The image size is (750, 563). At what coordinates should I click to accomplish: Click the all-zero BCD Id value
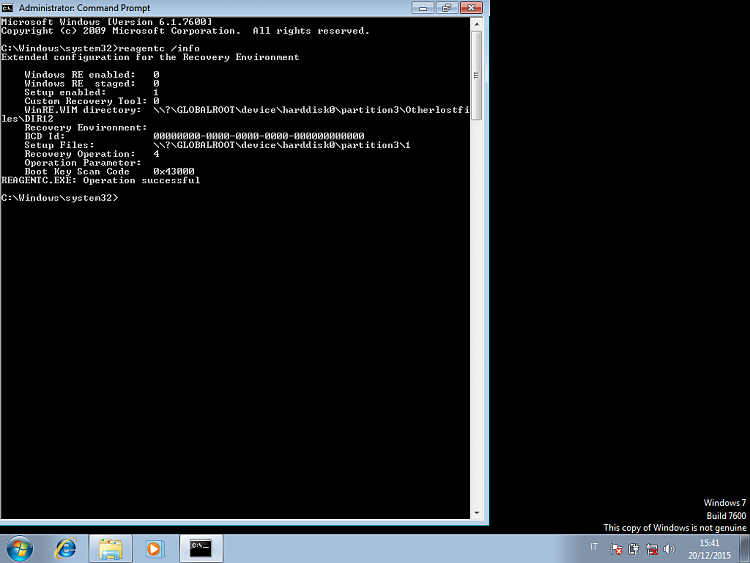pos(259,136)
